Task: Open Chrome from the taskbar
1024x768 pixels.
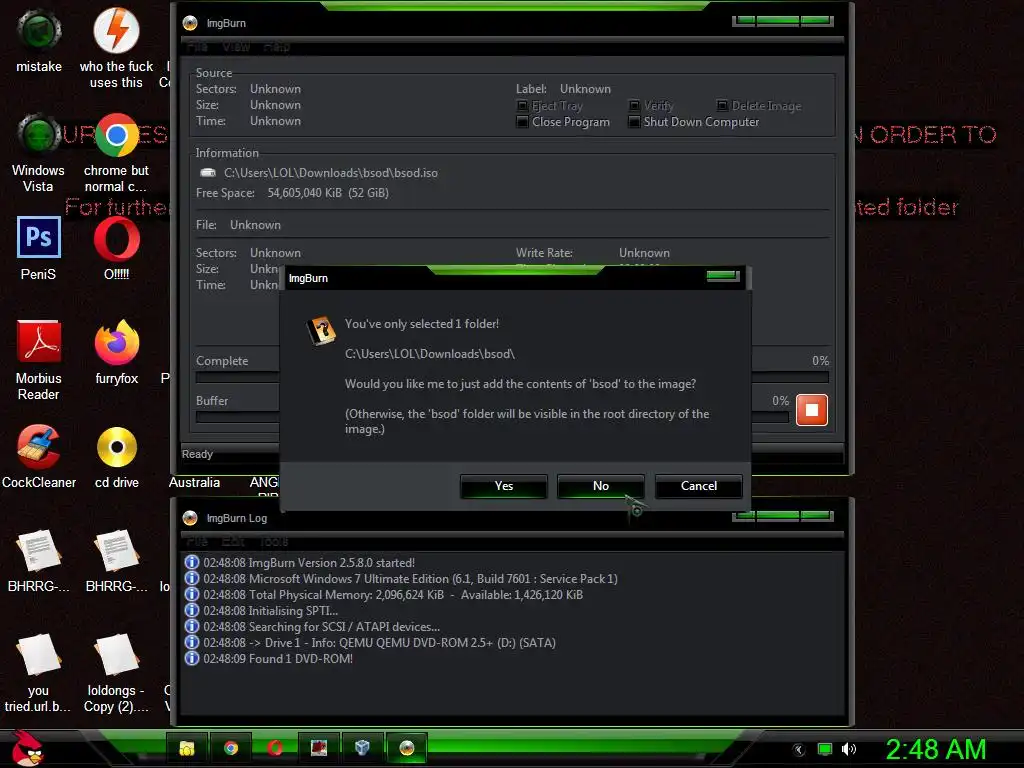Action: pyautogui.click(x=231, y=748)
